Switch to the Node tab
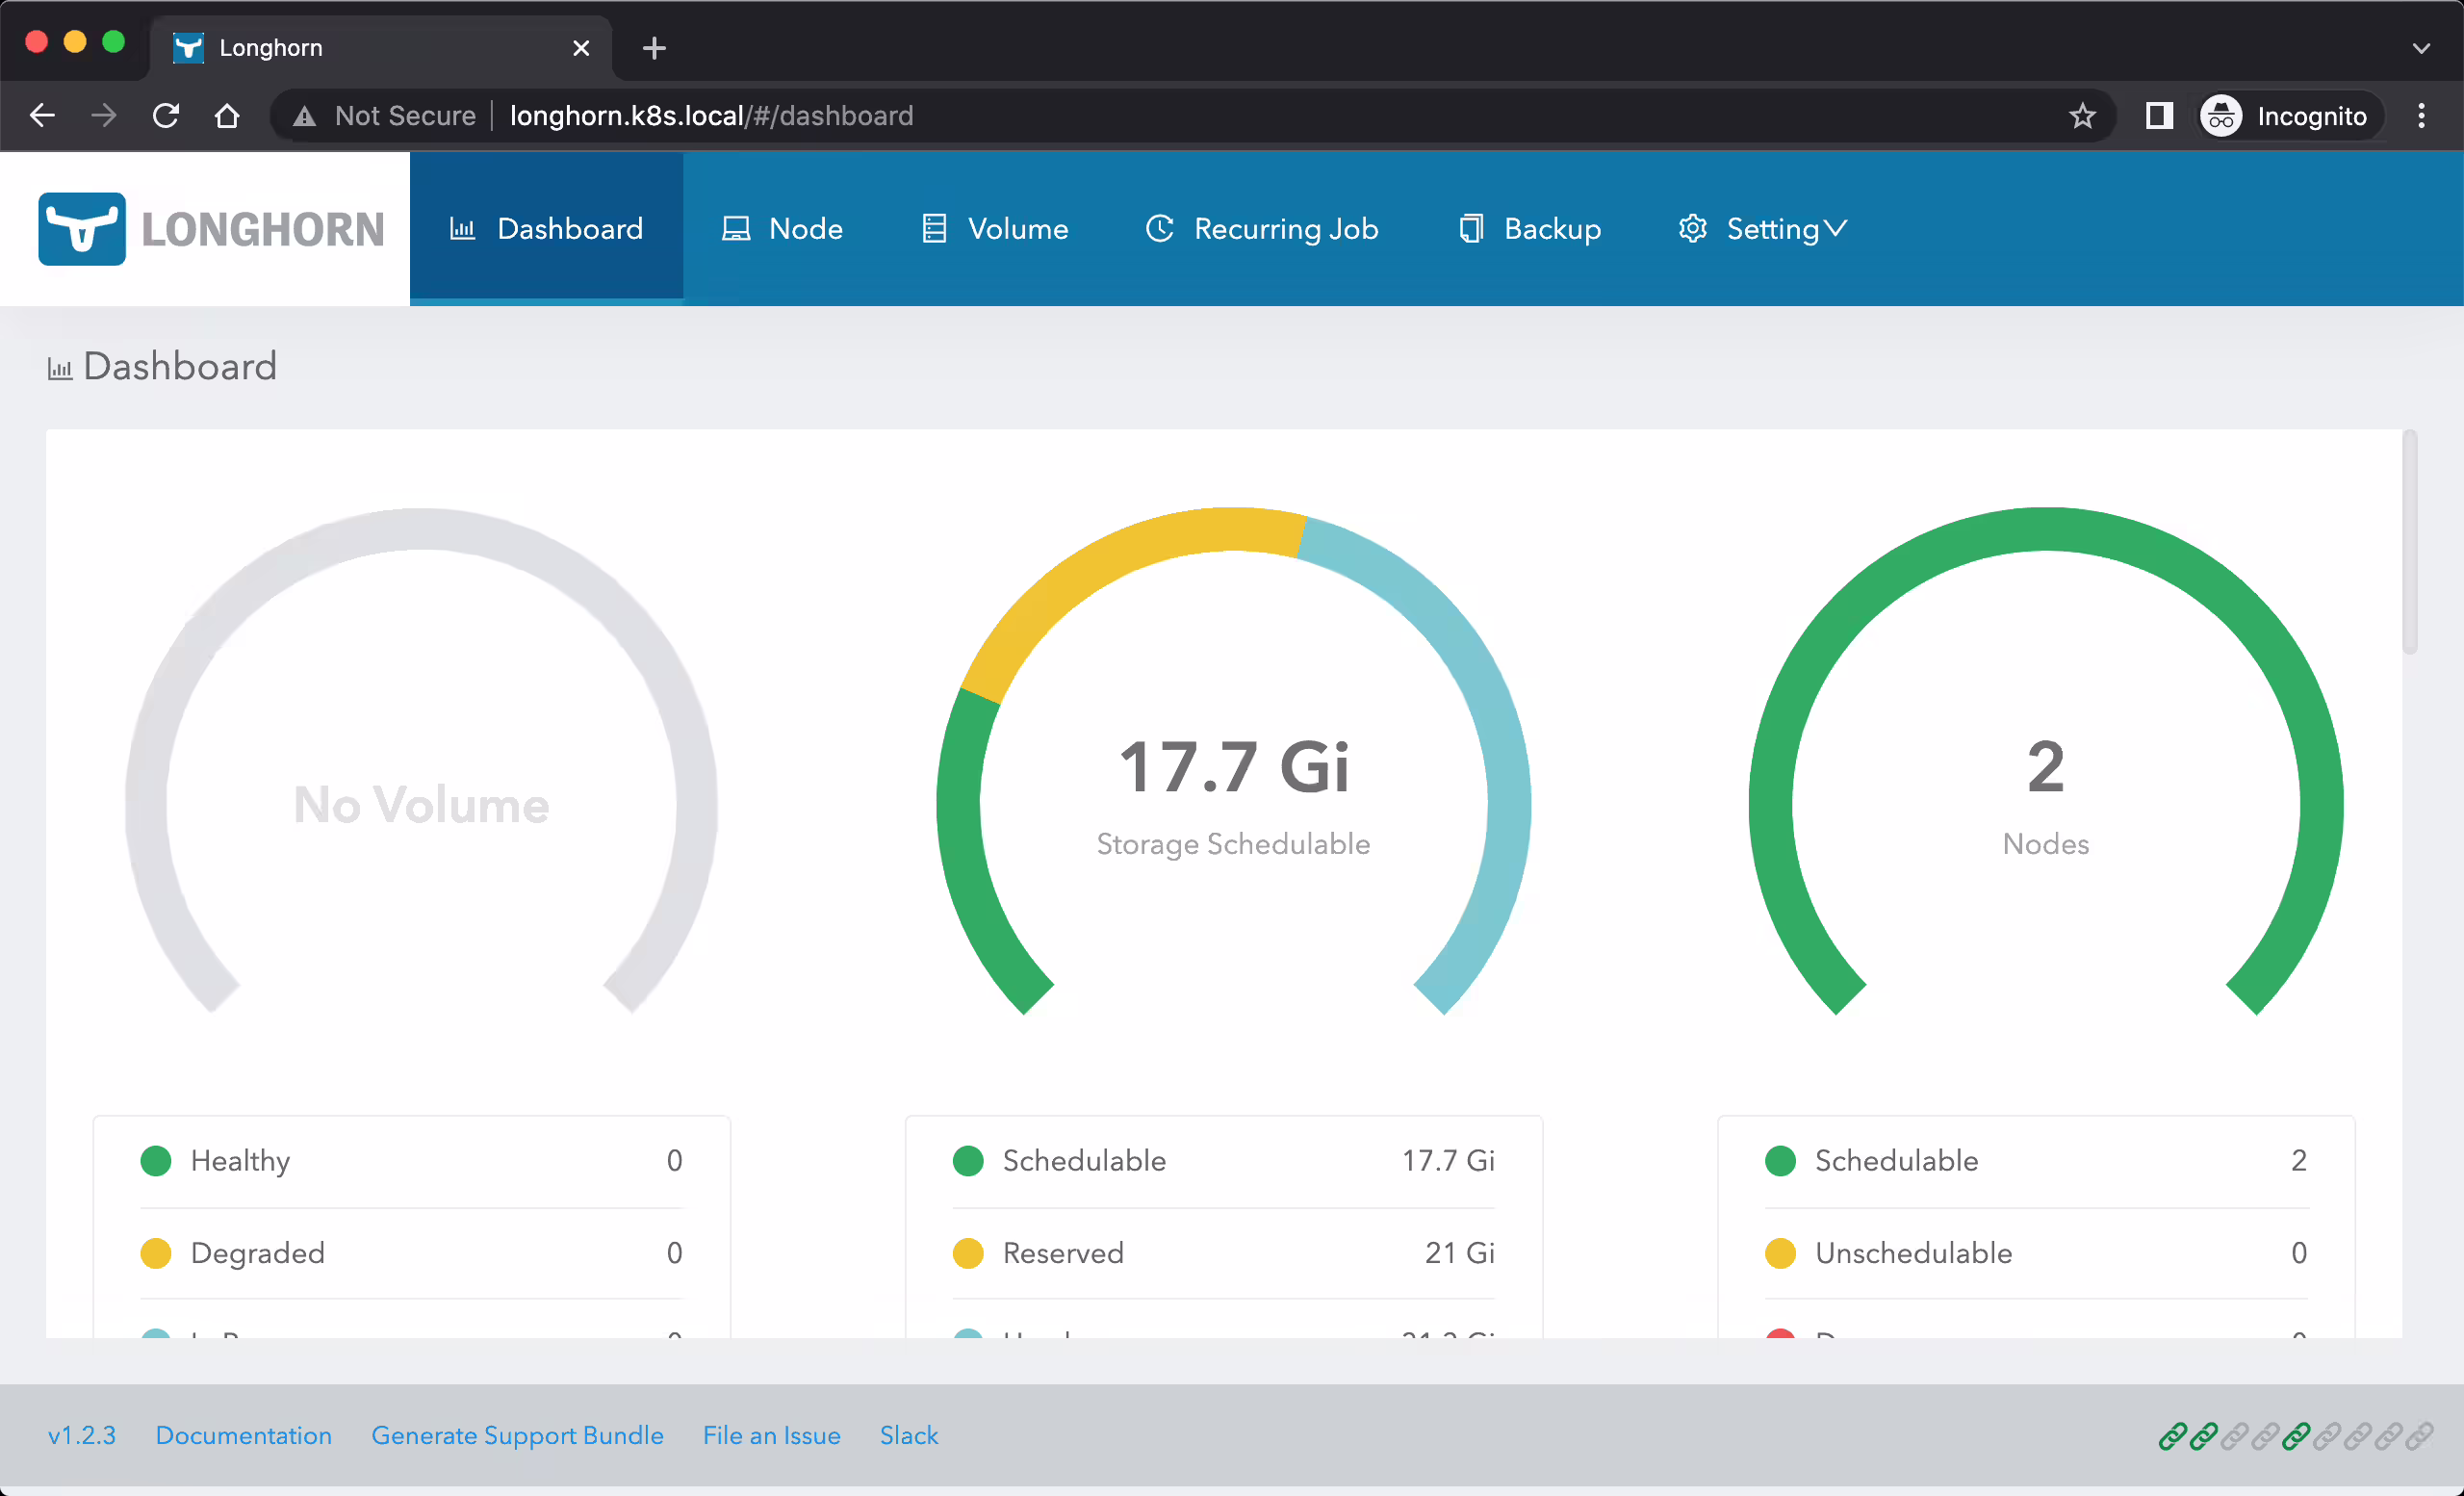Image resolution: width=2464 pixels, height=1496 pixels. (x=783, y=229)
